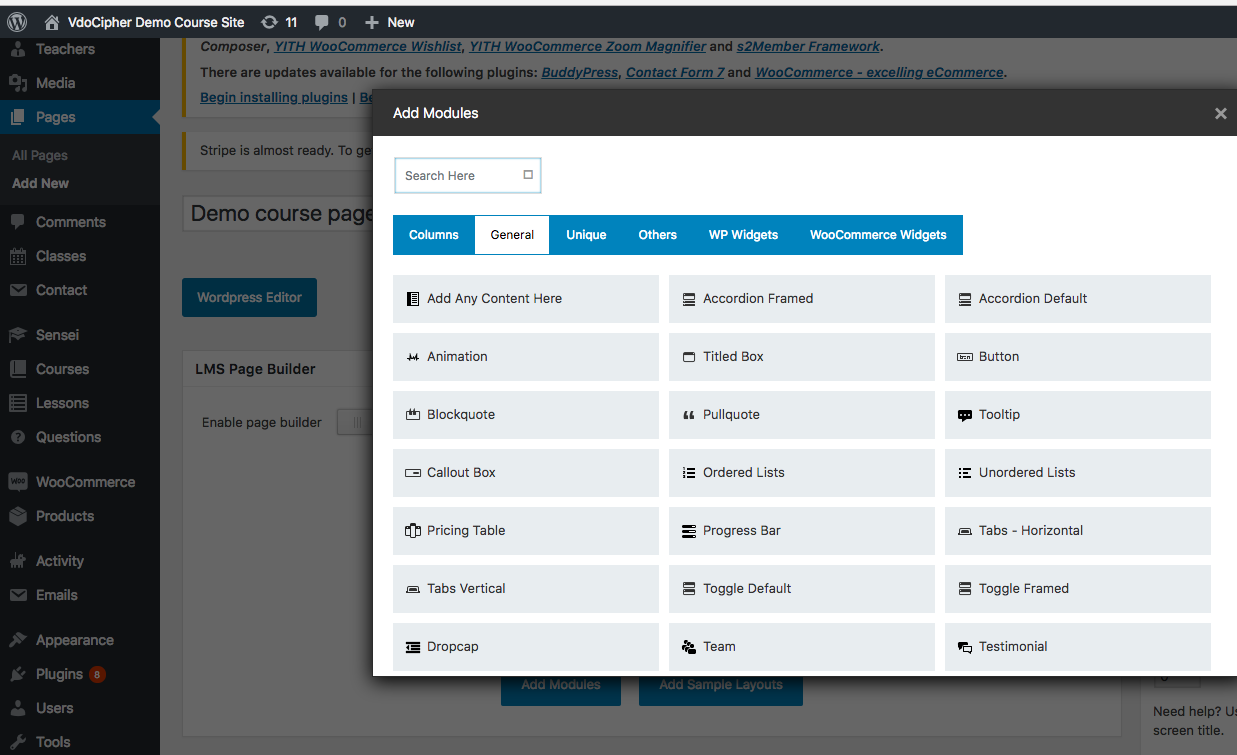Insert the Unordered Lists module
This screenshot has height=755, width=1237.
tap(1078, 473)
